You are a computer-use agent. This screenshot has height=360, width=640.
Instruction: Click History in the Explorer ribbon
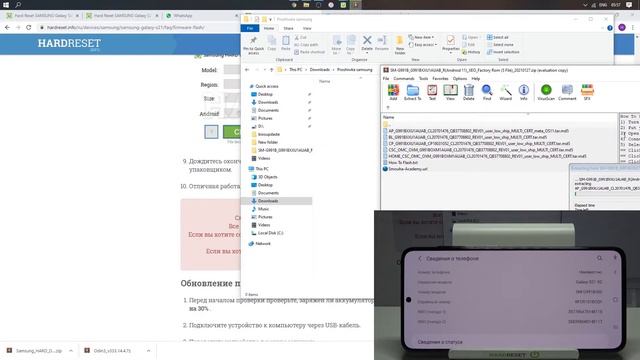471,52
